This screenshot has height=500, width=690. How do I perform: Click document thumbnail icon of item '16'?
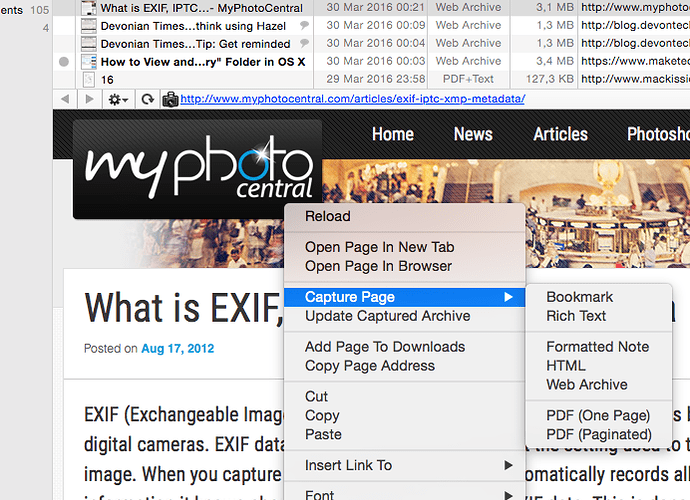(89, 79)
